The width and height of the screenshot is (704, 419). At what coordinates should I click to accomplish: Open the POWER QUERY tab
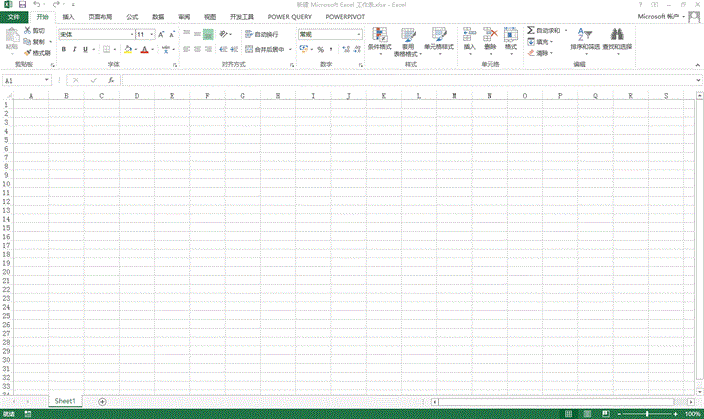click(x=289, y=17)
